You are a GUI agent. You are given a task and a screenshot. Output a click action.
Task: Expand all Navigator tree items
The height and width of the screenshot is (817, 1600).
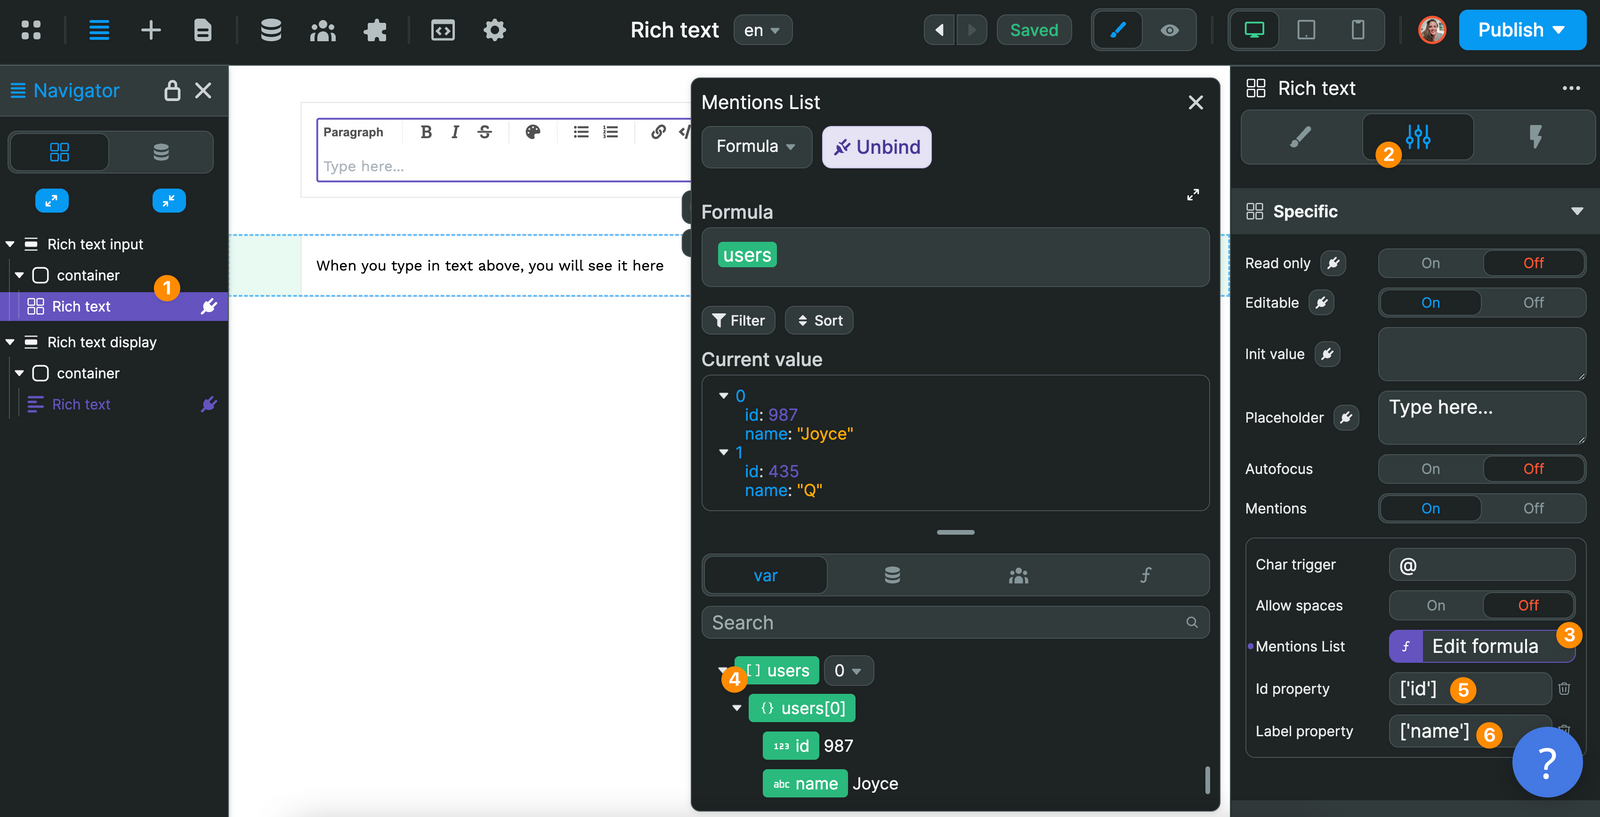pos(52,200)
